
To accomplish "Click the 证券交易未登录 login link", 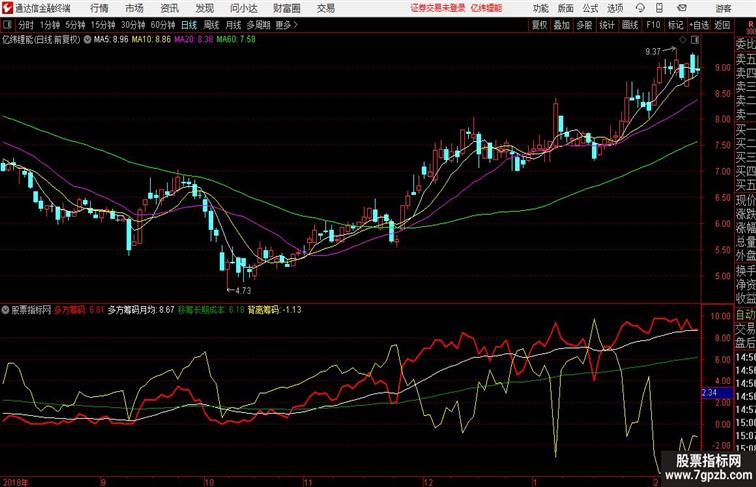I will coord(438,8).
